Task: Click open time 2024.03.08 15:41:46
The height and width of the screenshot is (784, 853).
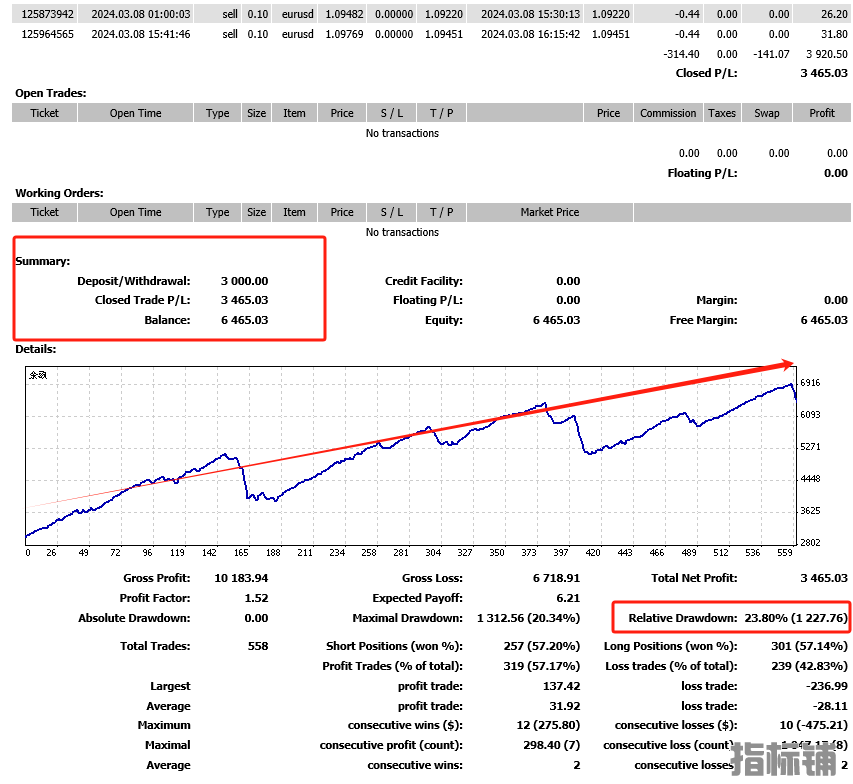Action: click(141, 34)
